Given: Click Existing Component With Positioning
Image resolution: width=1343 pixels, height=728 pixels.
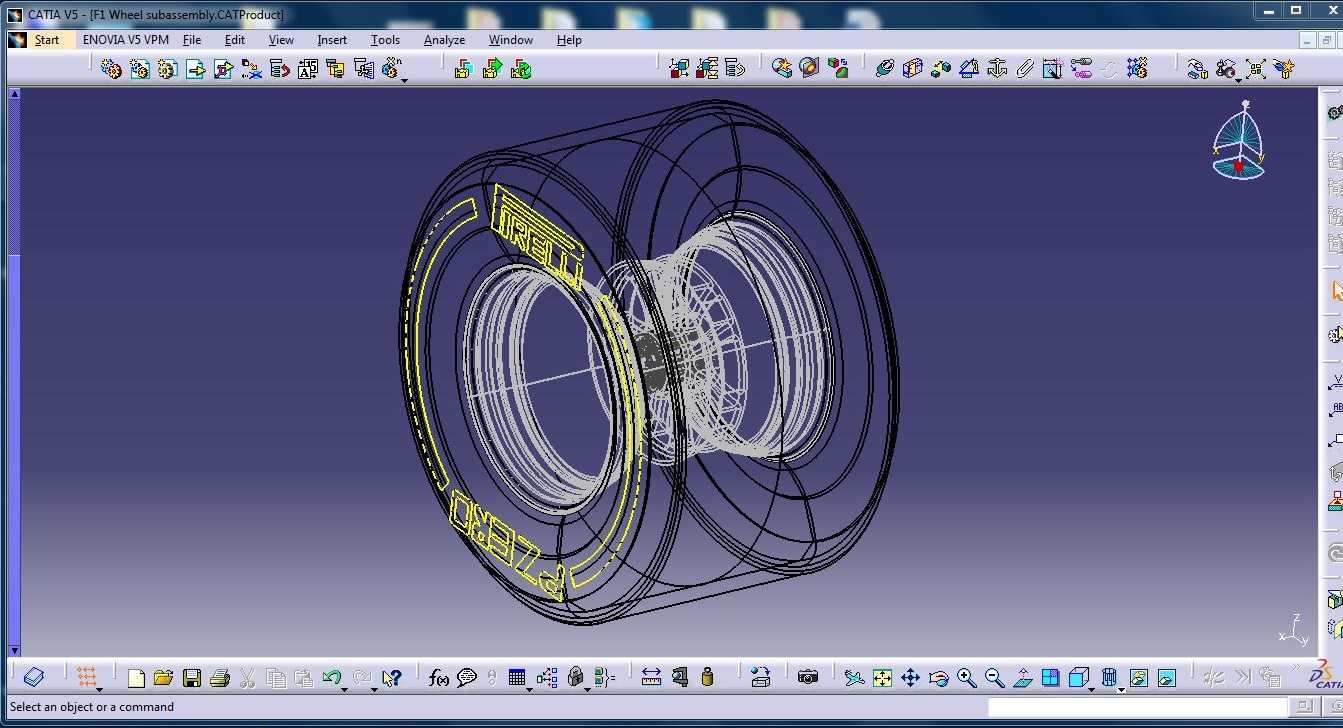Looking at the screenshot, I should 224,68.
